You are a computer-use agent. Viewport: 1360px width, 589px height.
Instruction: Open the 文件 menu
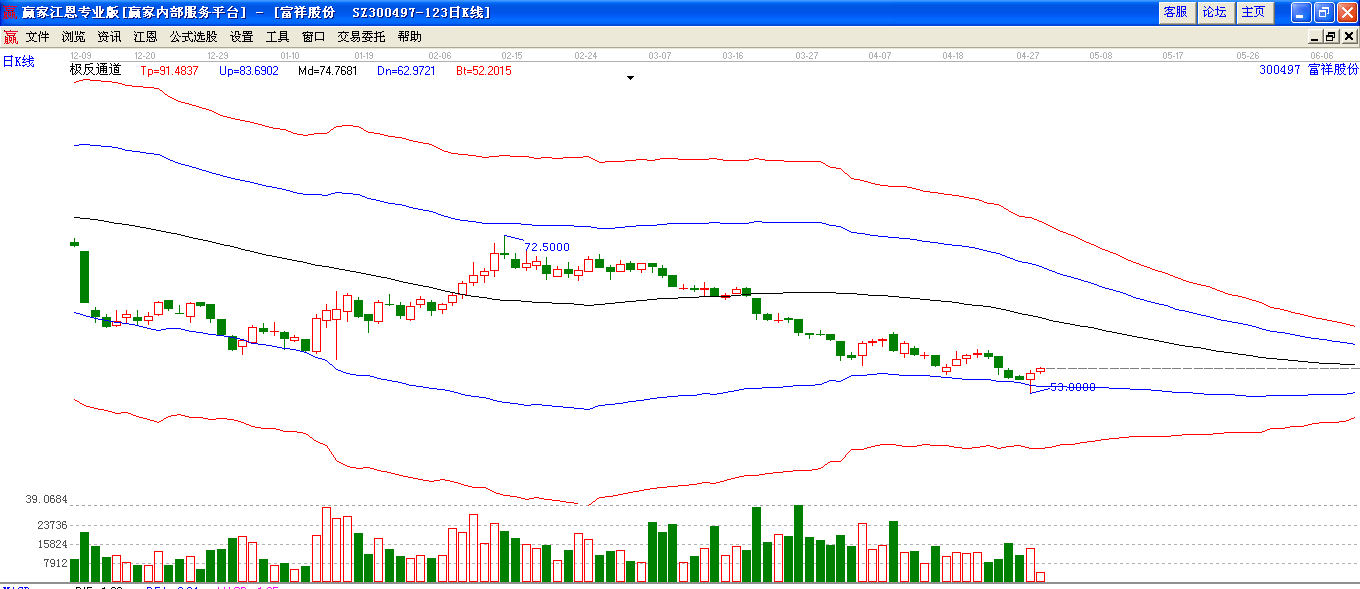(38, 37)
